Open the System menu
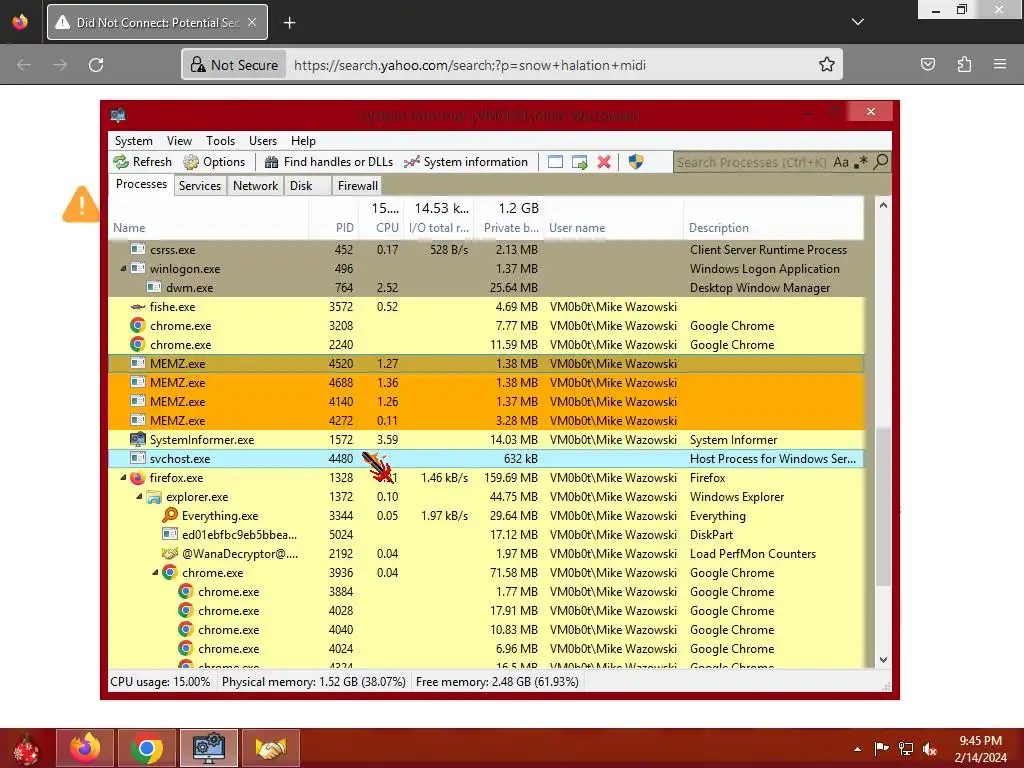Image resolution: width=1024 pixels, height=768 pixels. [134, 141]
